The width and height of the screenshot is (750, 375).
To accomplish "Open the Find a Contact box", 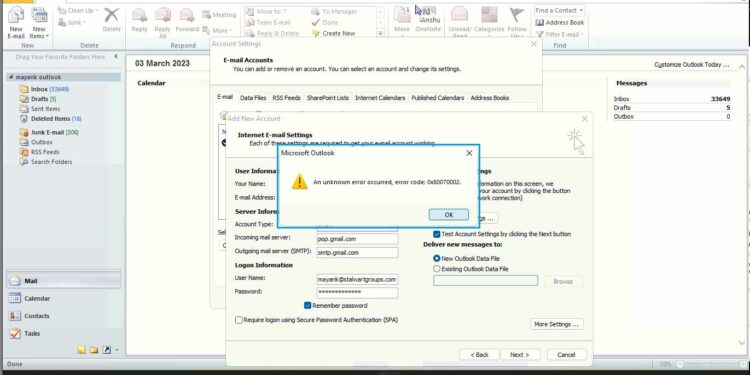I will (559, 11).
